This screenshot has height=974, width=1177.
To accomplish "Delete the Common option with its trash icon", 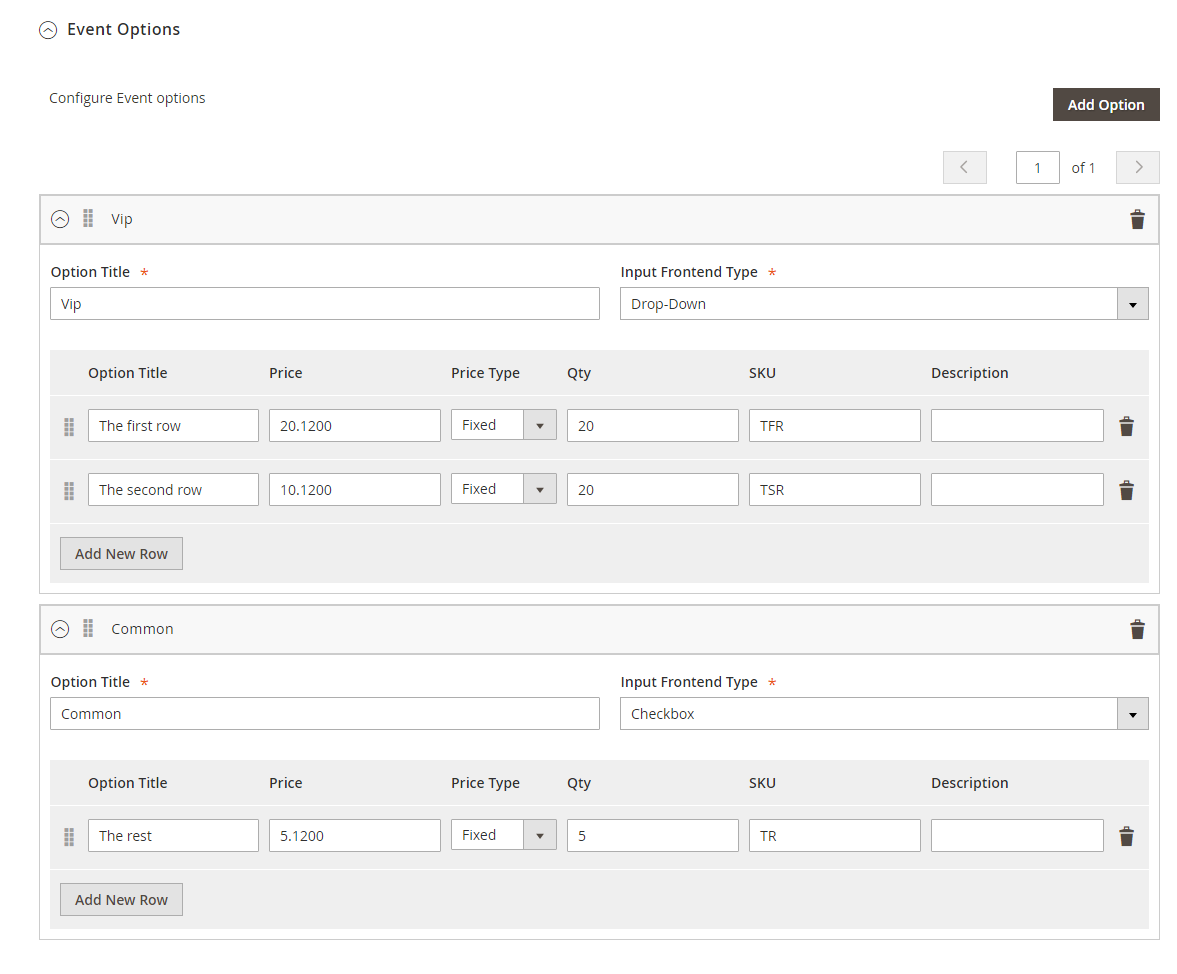I will [x=1137, y=629].
